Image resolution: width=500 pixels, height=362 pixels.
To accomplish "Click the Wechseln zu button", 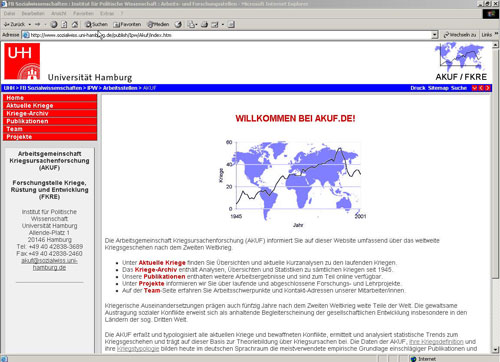I will coord(460,35).
